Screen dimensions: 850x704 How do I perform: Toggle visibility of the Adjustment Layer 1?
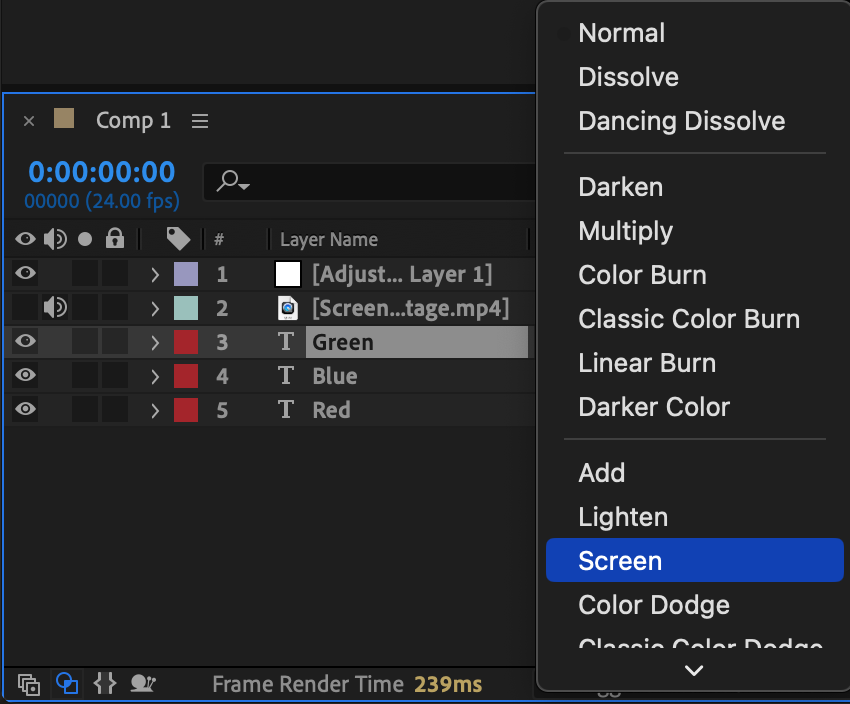click(26, 274)
